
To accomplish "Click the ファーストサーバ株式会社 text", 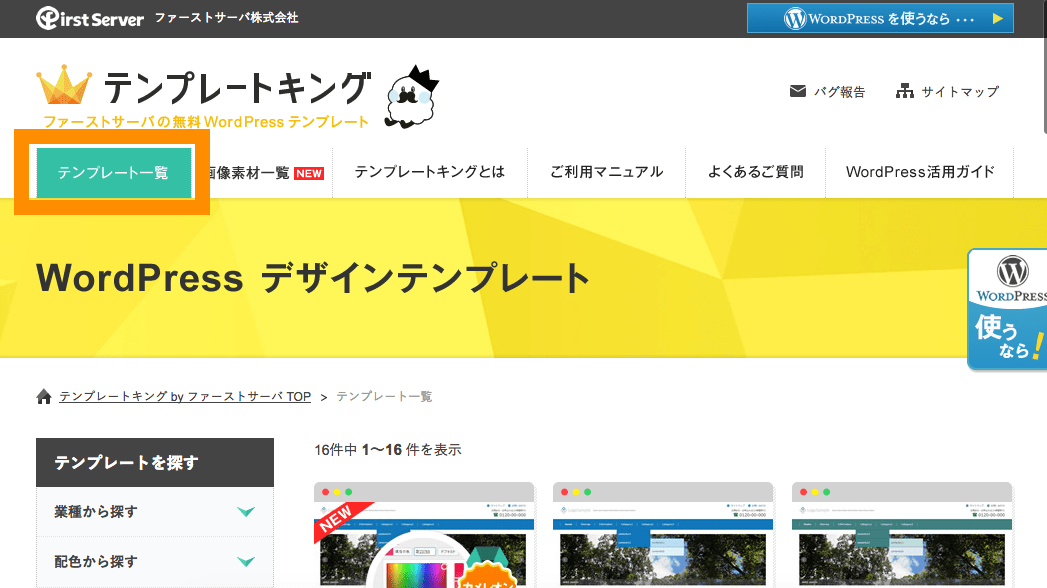I will 226,18.
